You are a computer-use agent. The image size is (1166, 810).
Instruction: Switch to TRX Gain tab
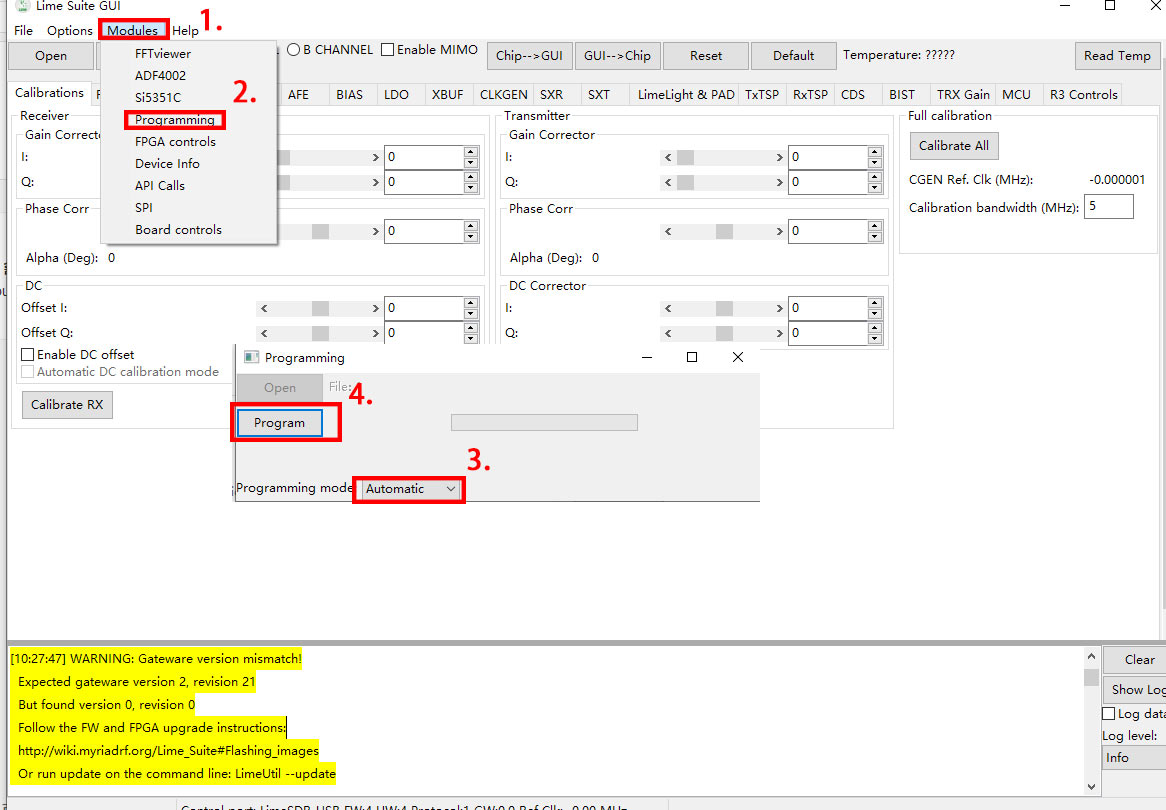coord(963,94)
